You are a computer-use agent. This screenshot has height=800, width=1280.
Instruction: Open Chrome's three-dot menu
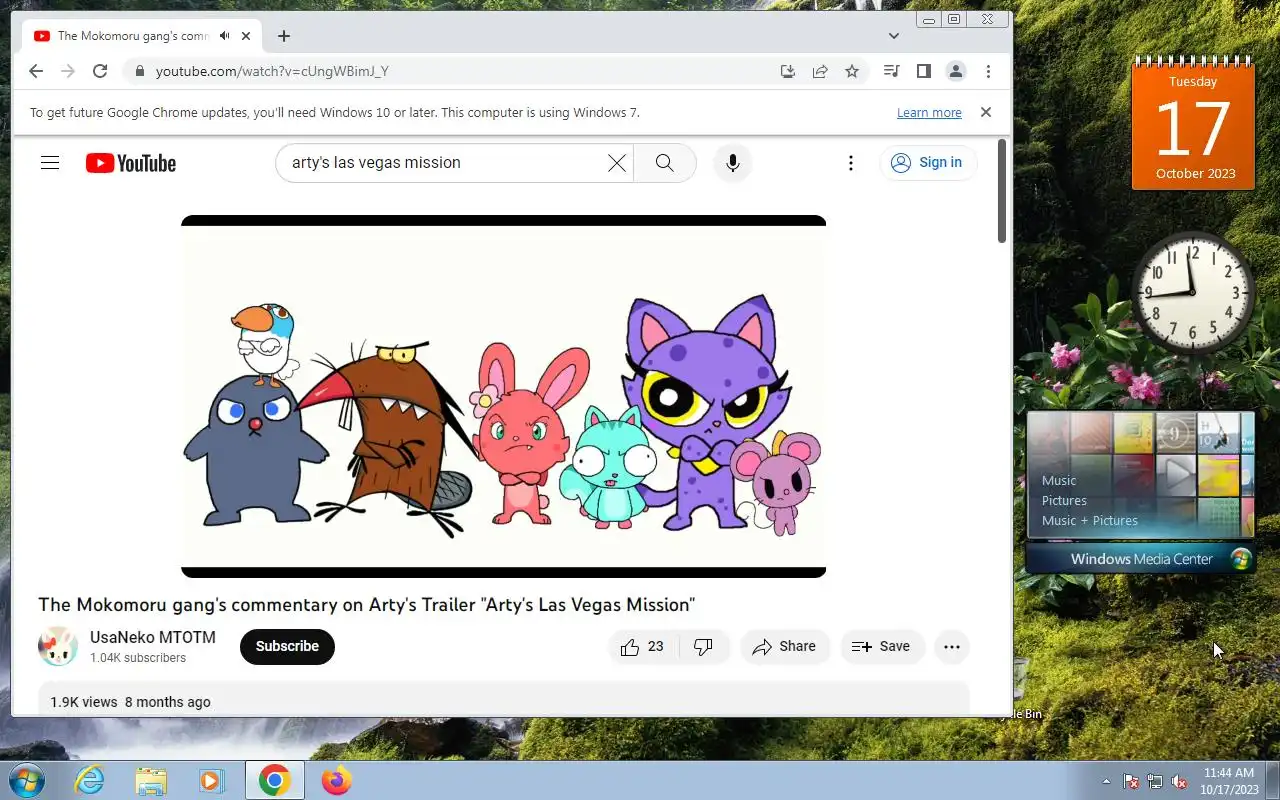point(988,71)
